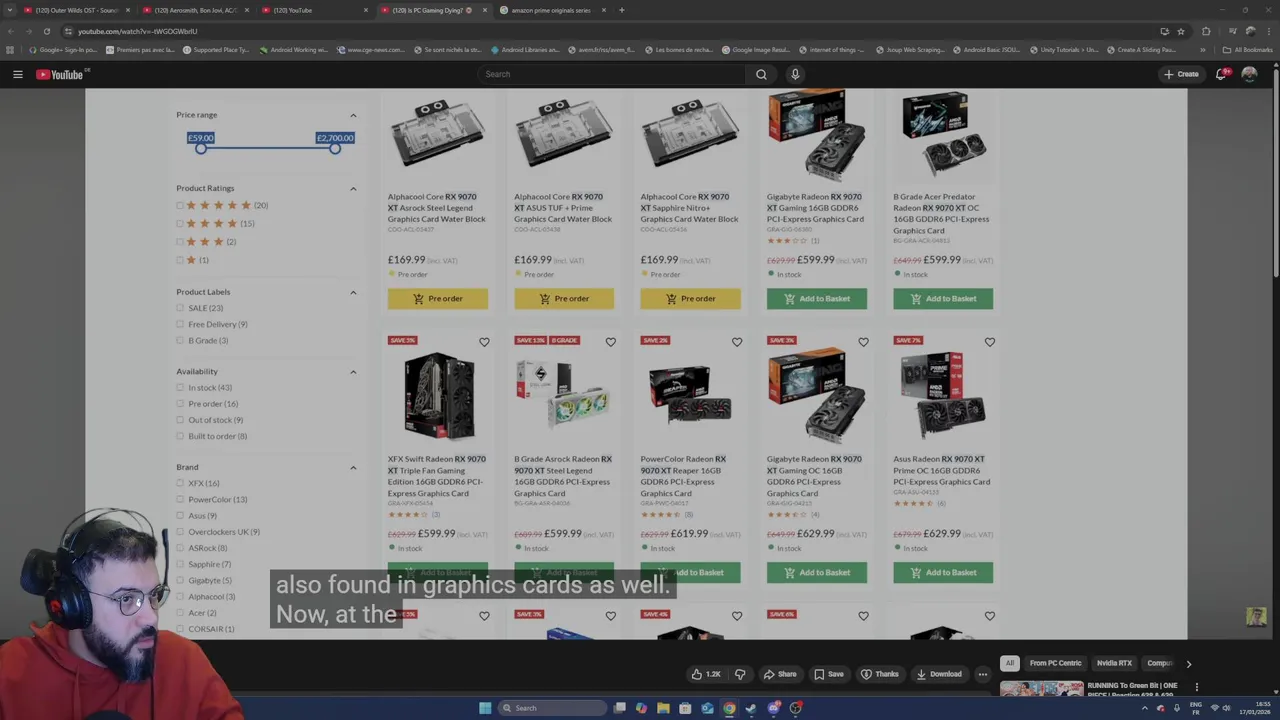The height and width of the screenshot is (720, 1280).
Task: Tick the Free Delivery (9) checkbox
Action: click(x=180, y=324)
